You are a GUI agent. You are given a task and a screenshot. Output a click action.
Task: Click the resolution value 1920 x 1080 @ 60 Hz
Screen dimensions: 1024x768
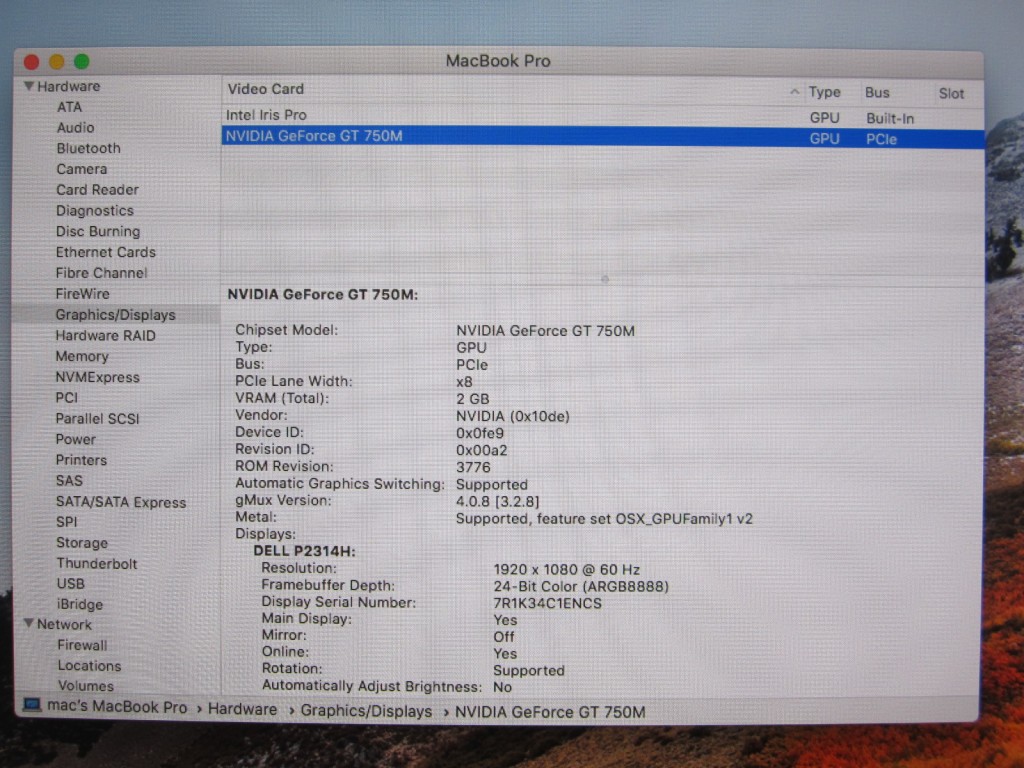point(566,569)
